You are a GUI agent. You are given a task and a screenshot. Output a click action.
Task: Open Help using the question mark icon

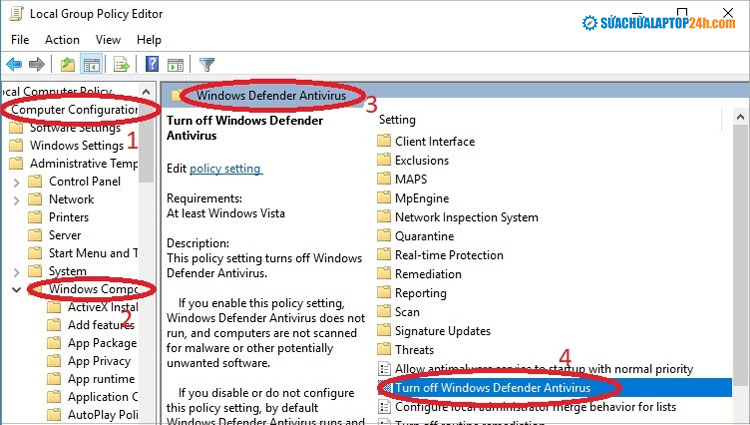pos(152,65)
